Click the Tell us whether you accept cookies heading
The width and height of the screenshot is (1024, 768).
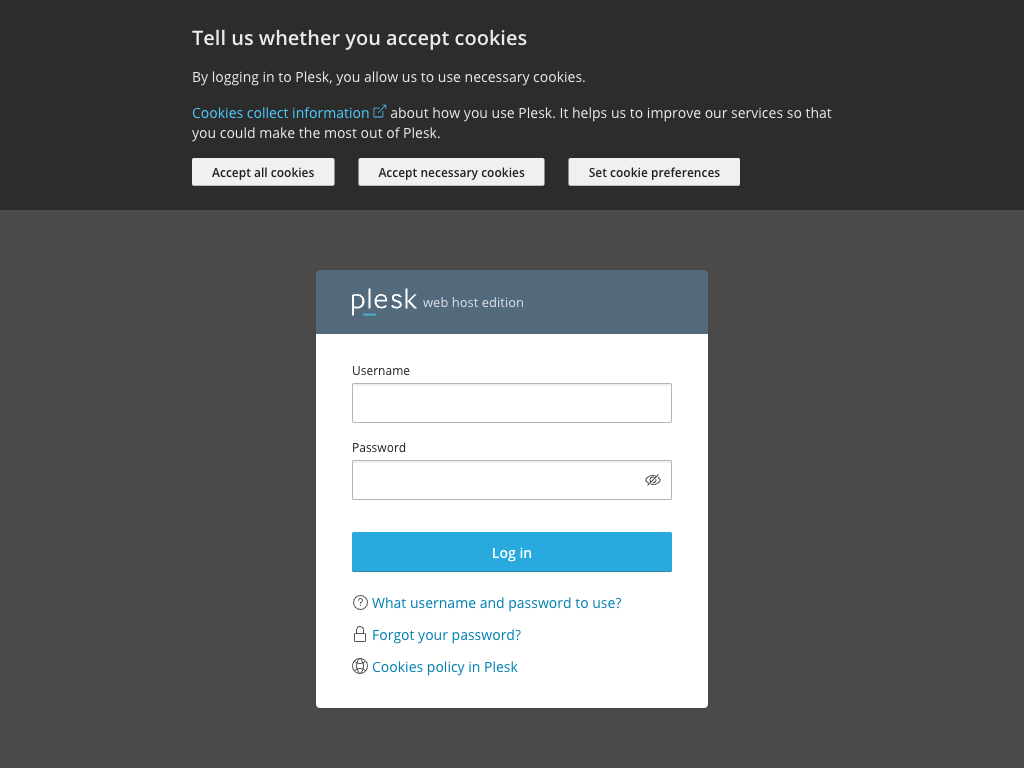coord(359,38)
